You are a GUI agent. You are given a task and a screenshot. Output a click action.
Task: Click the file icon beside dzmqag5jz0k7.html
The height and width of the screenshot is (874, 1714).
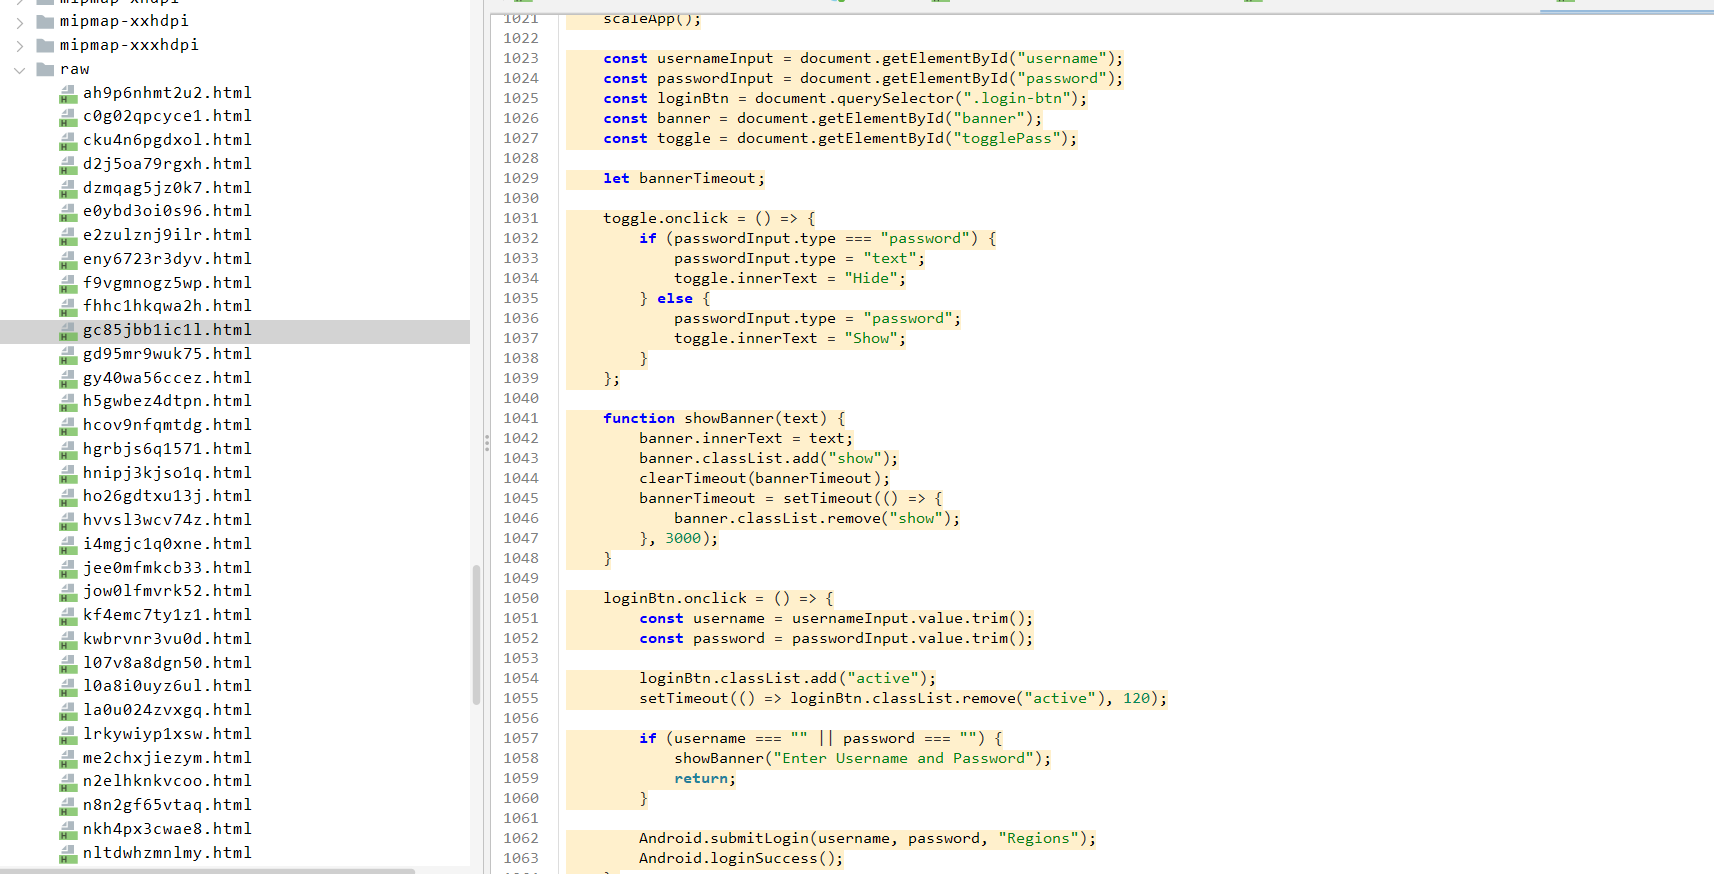(x=68, y=189)
